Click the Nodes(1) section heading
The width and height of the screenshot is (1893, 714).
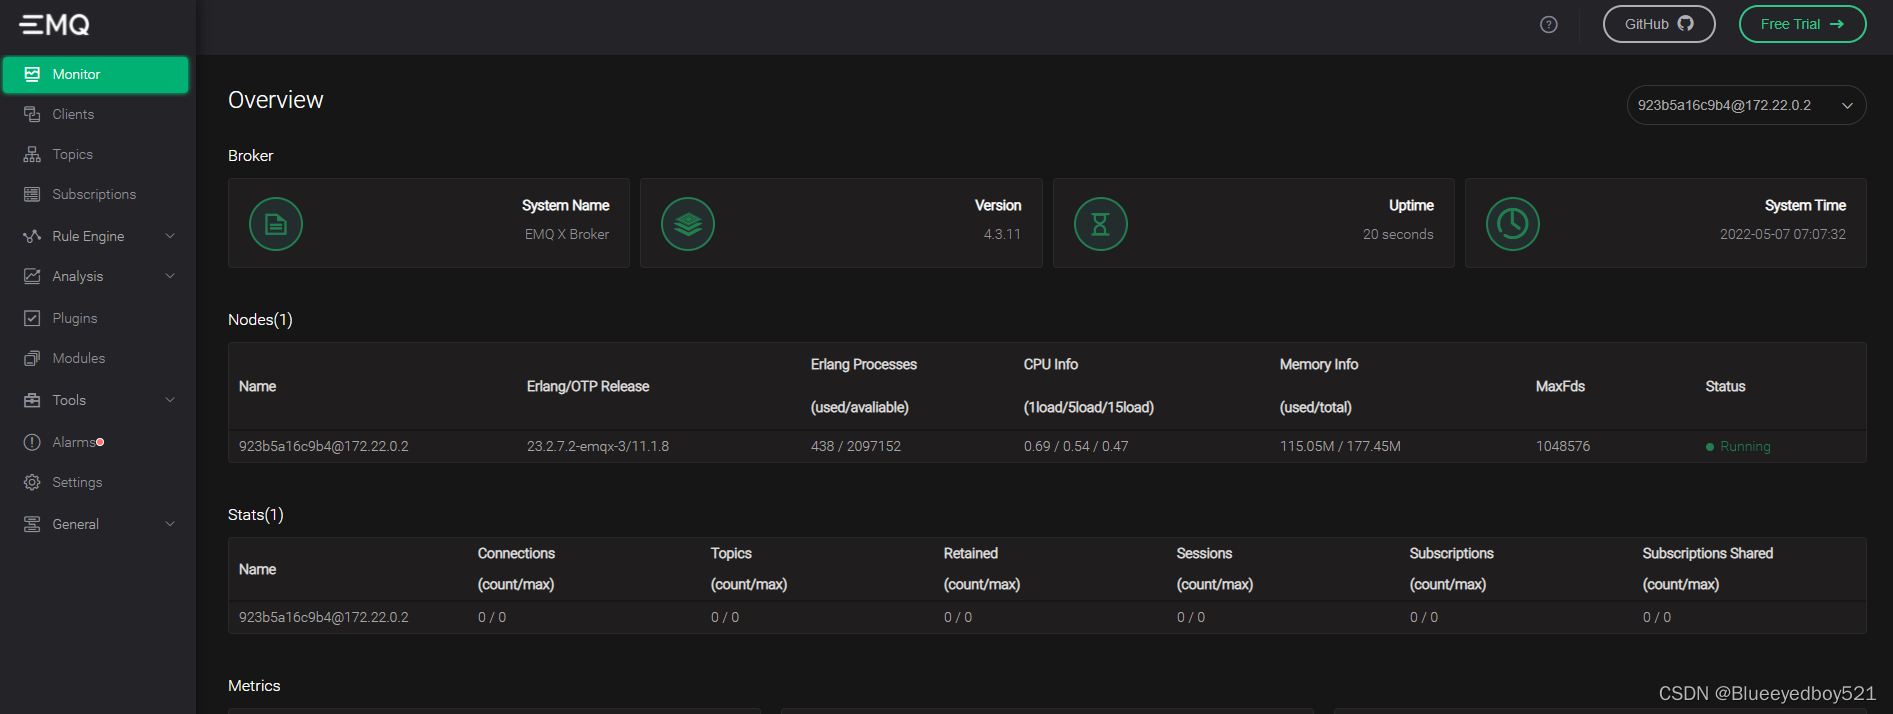260,320
